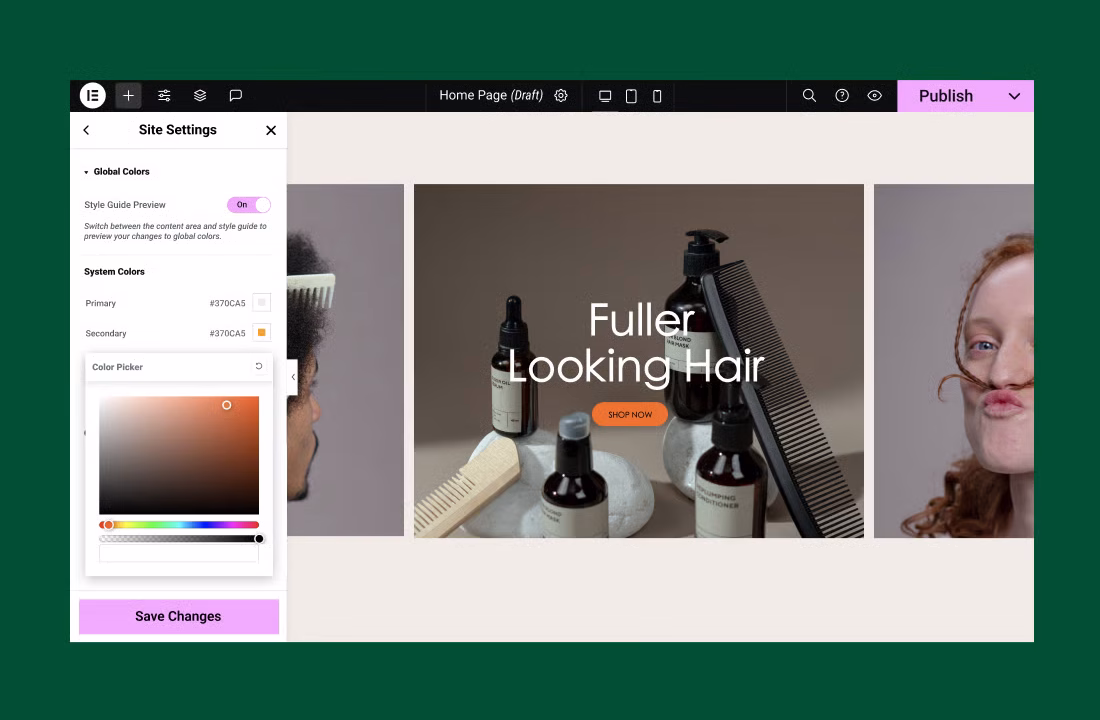
Task: Go back with the panel back arrow
Action: coord(86,129)
